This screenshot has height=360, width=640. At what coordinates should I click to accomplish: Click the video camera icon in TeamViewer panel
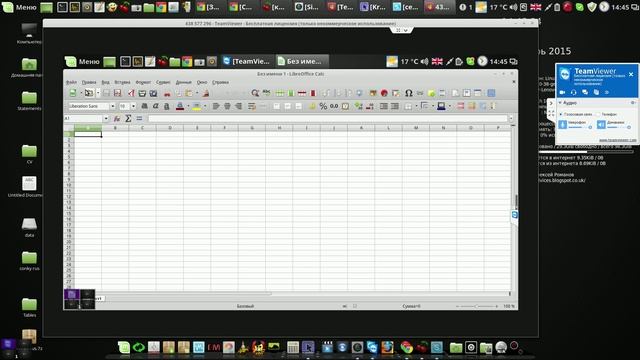[562, 92]
